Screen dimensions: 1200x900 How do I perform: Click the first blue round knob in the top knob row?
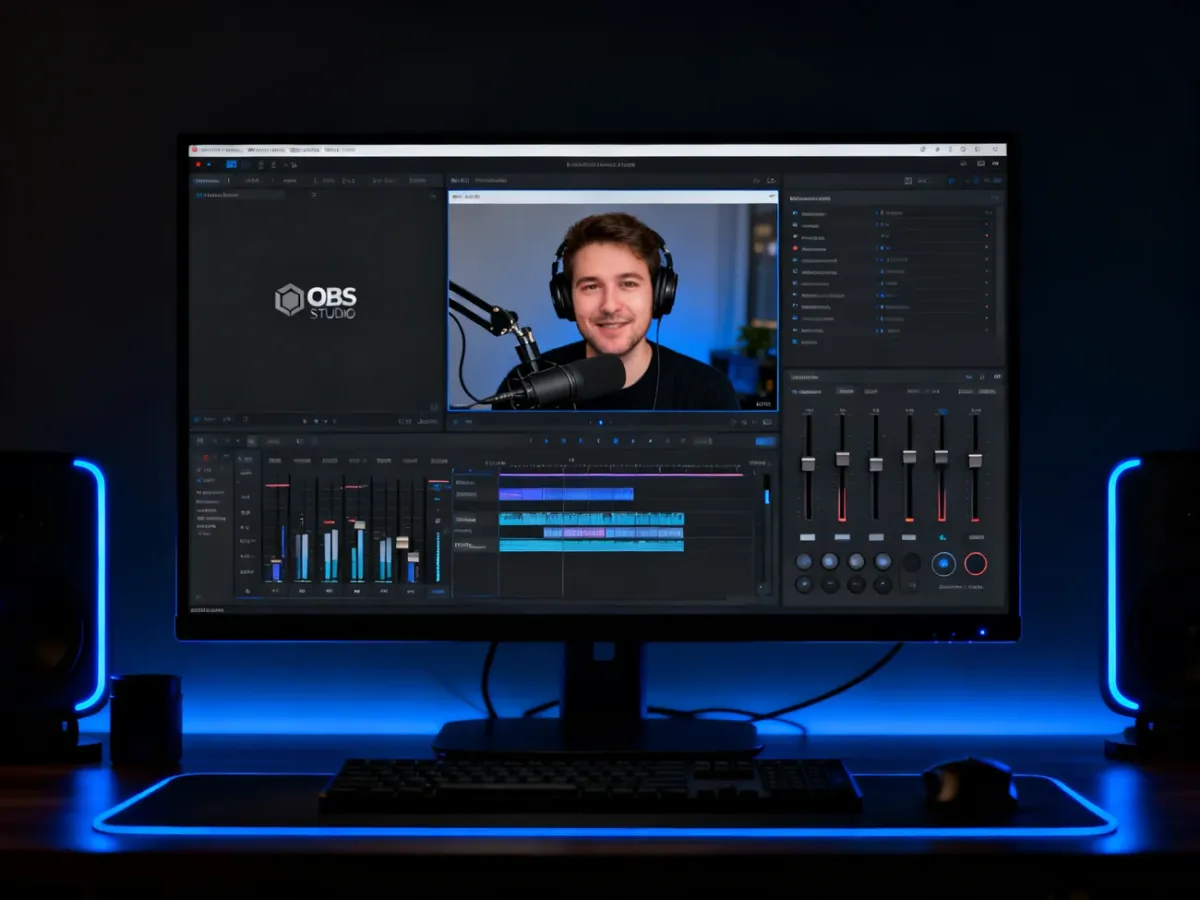(804, 562)
